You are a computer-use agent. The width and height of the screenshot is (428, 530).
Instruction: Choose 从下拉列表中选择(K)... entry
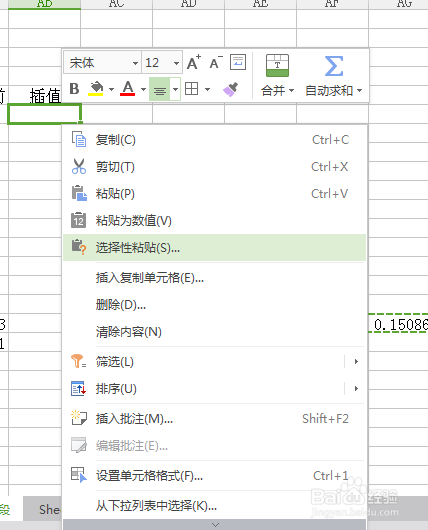[x=214, y=506]
